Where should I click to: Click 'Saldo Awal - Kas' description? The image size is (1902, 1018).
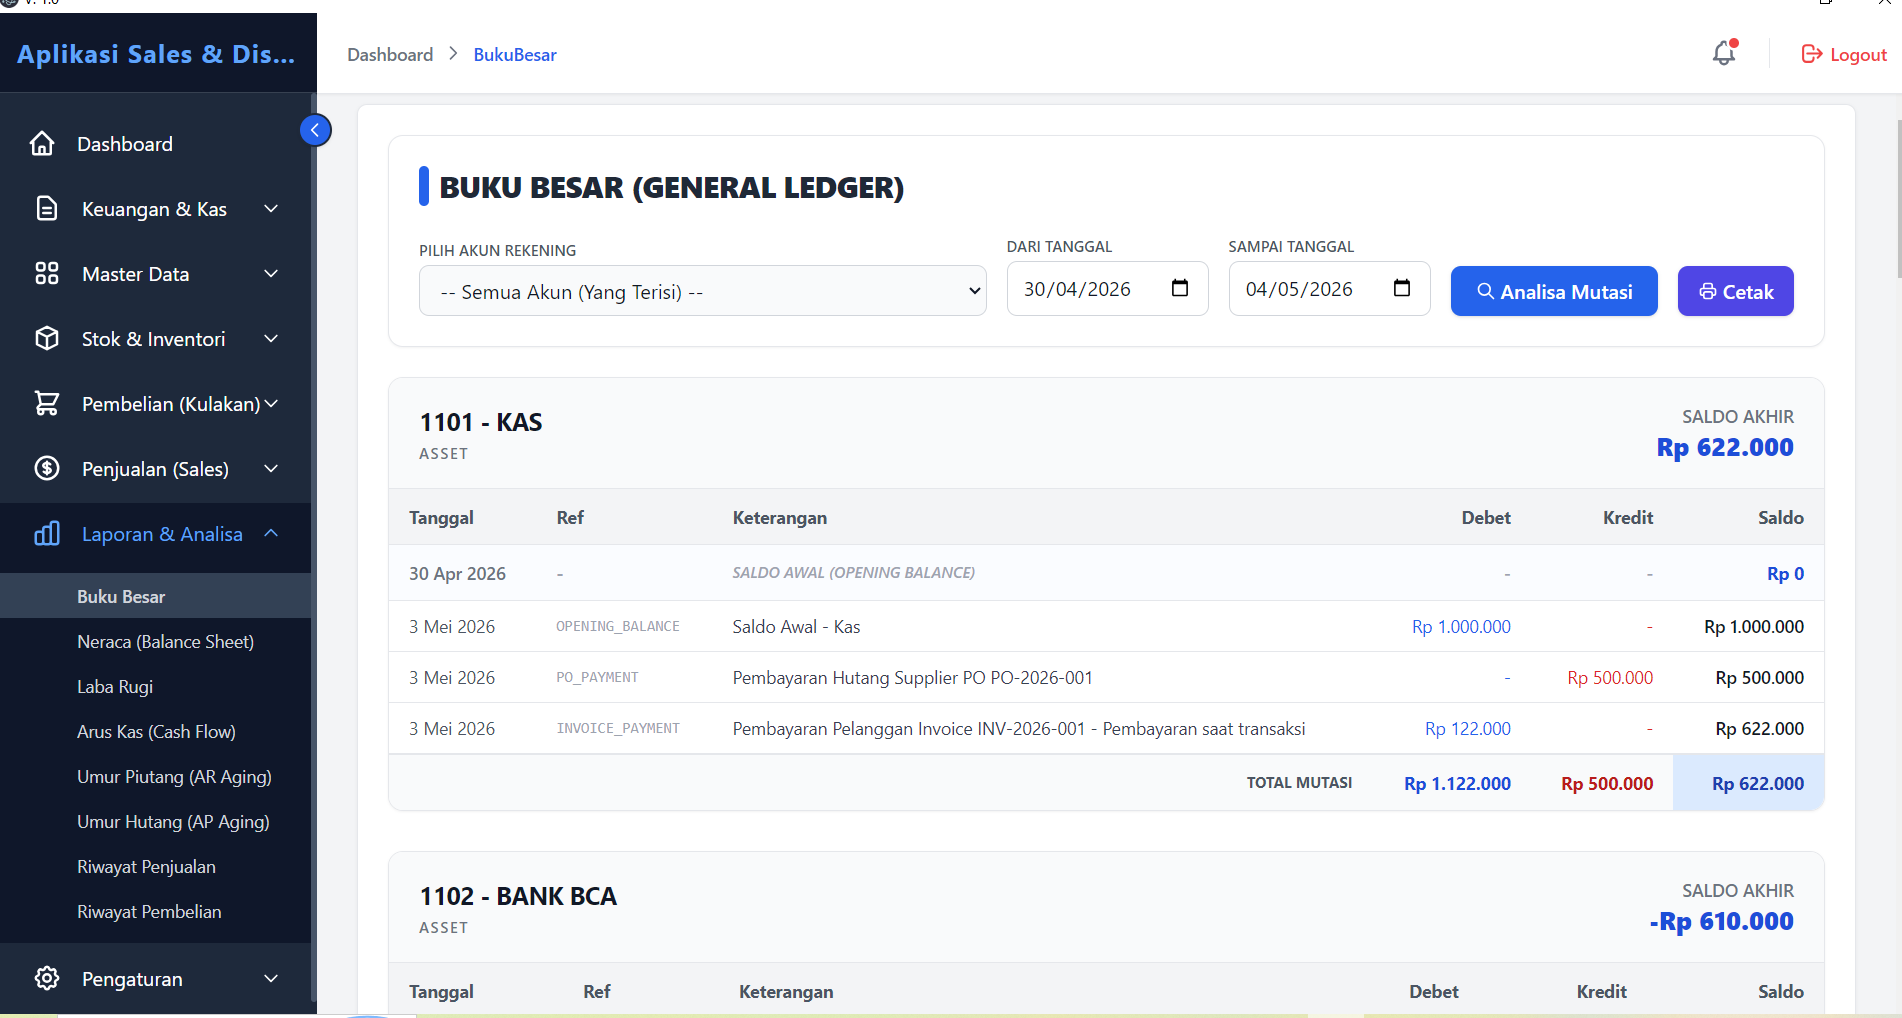point(796,626)
